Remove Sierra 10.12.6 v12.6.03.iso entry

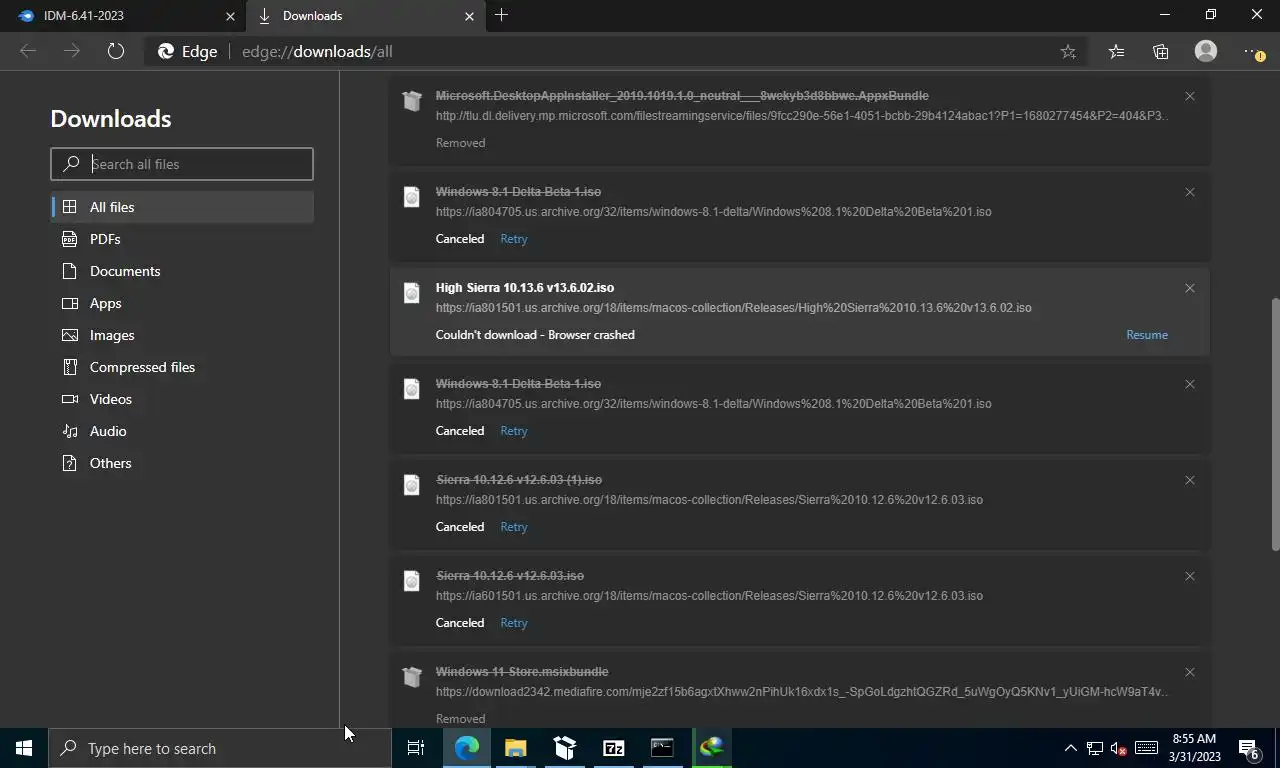pos(1190,576)
